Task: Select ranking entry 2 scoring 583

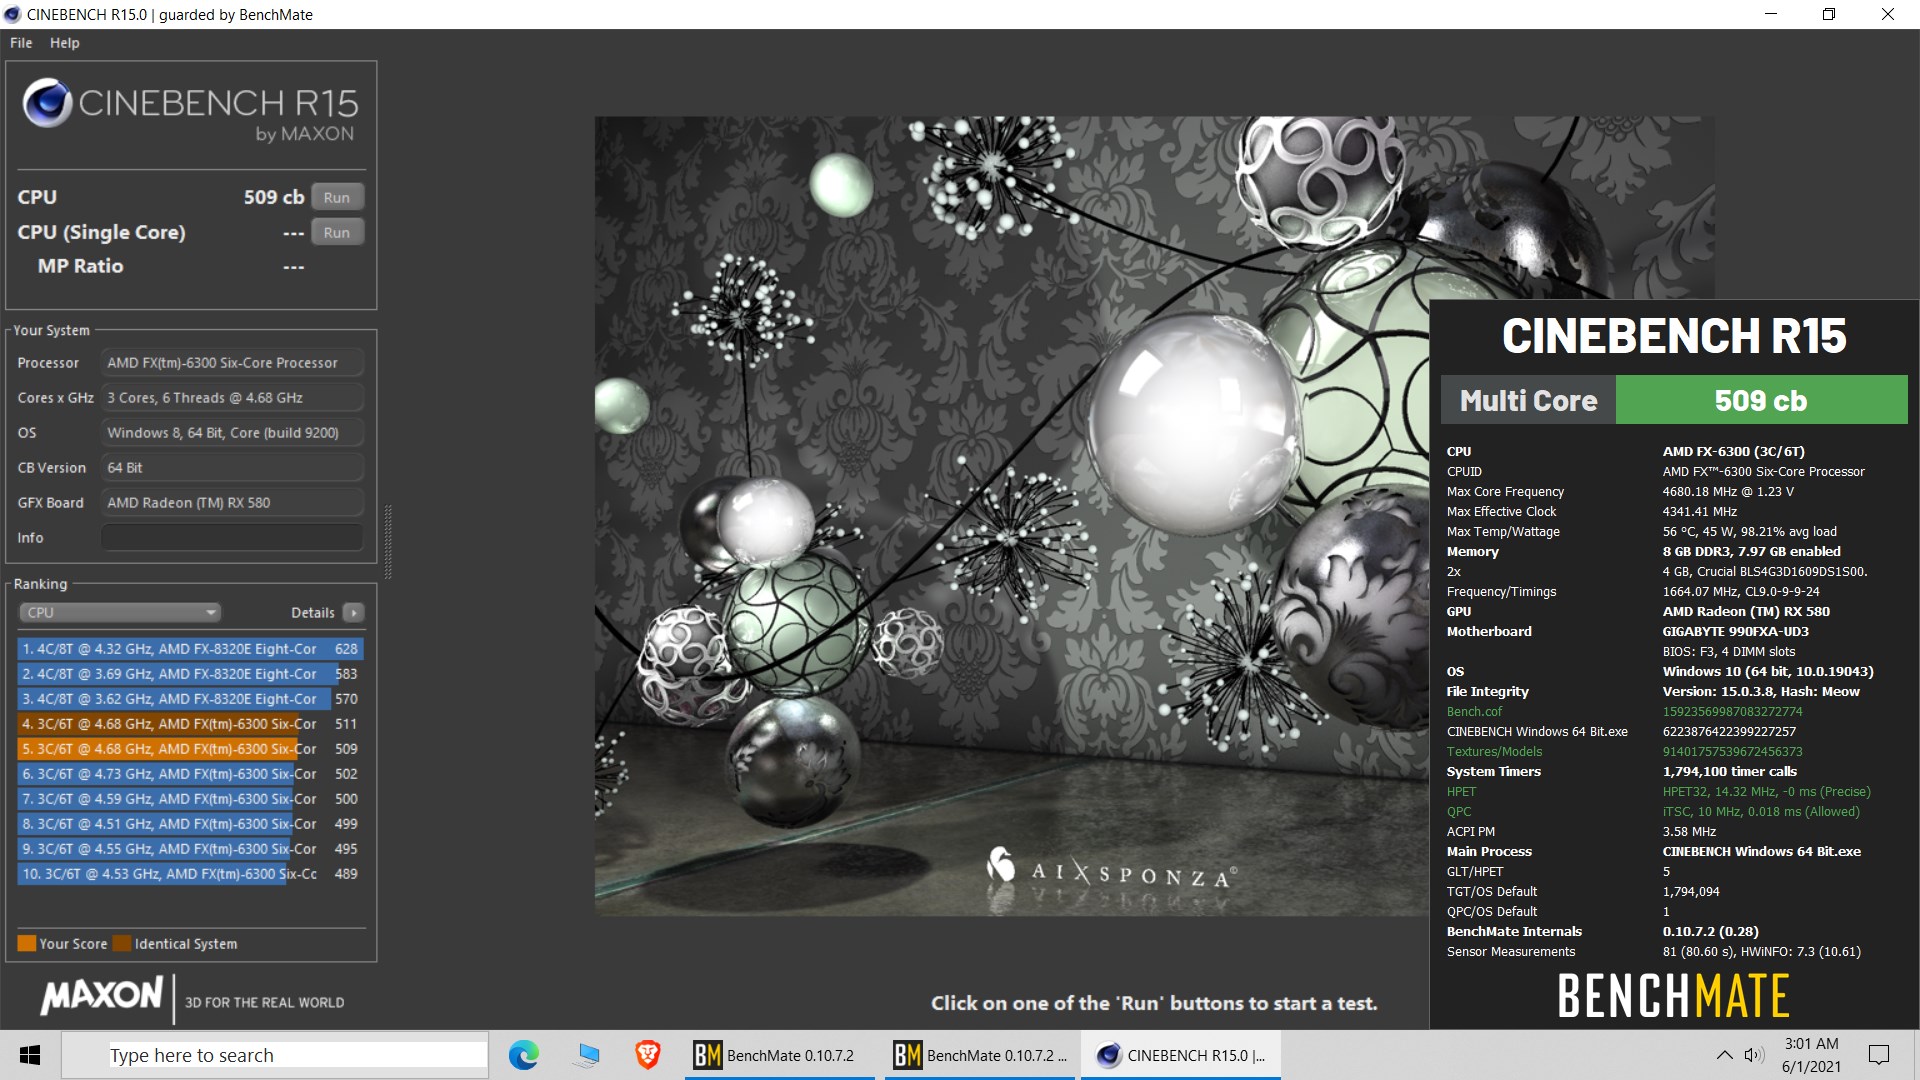Action: (190, 674)
